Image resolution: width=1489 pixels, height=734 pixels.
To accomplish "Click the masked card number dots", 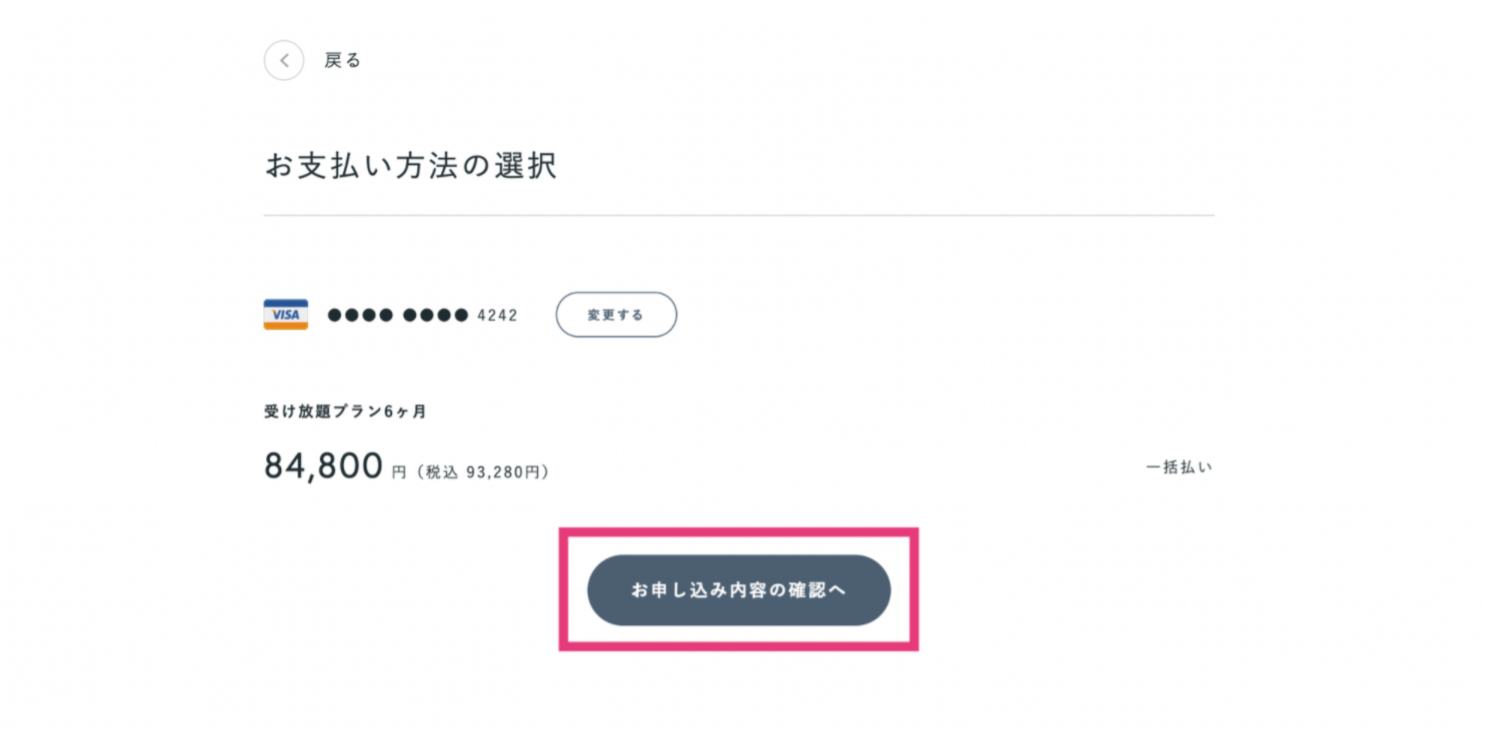I will coord(398,315).
